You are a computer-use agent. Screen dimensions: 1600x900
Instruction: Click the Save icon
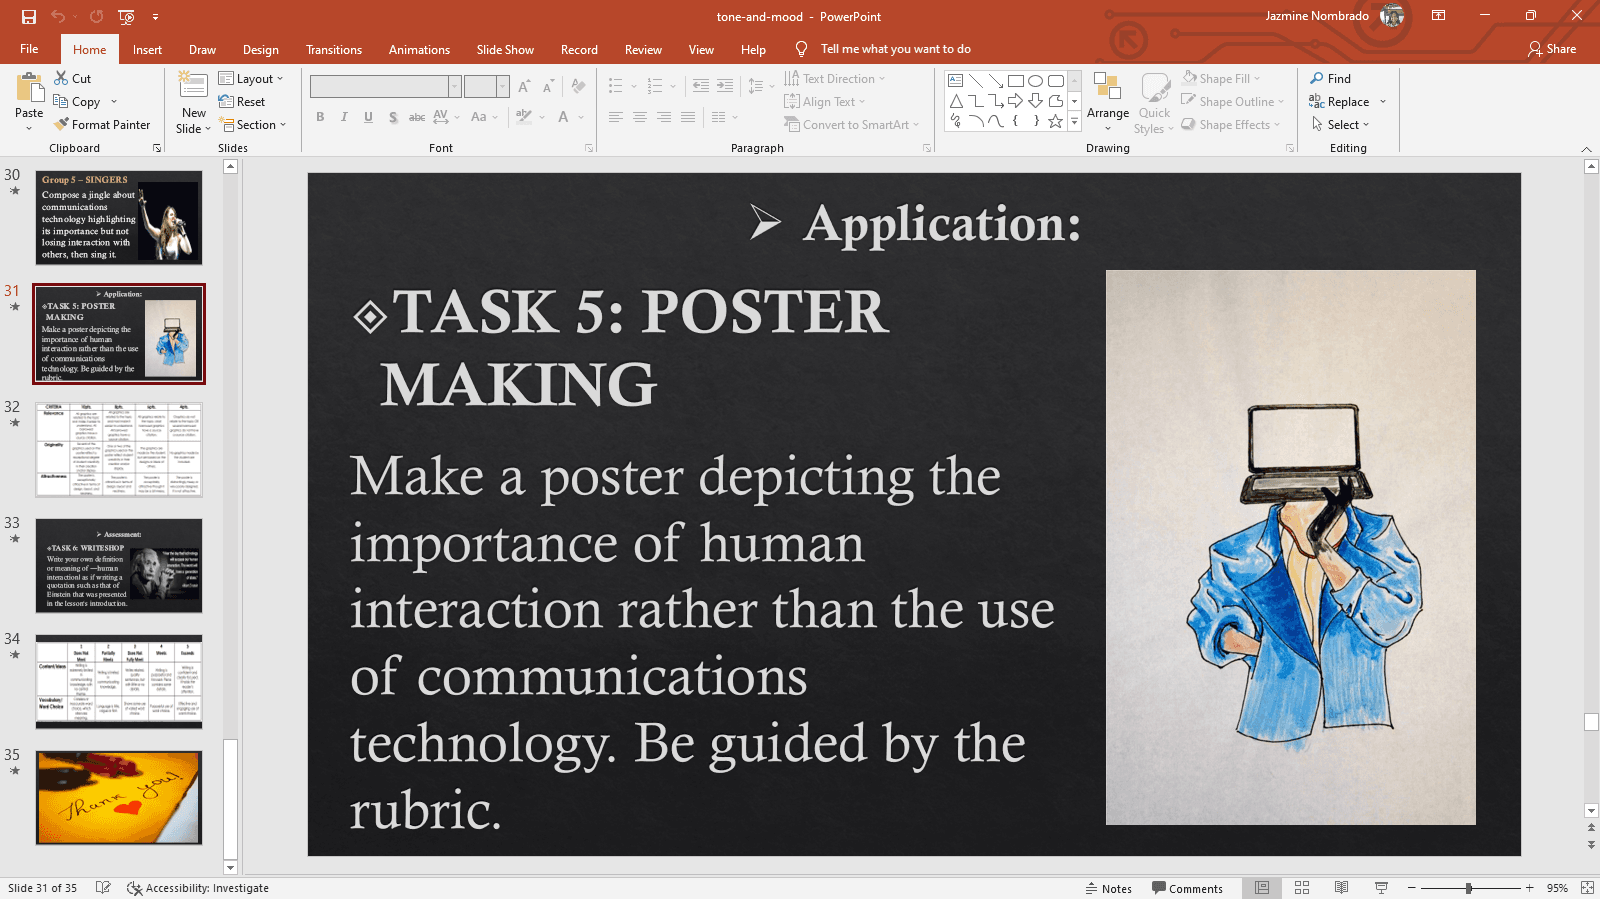click(27, 16)
